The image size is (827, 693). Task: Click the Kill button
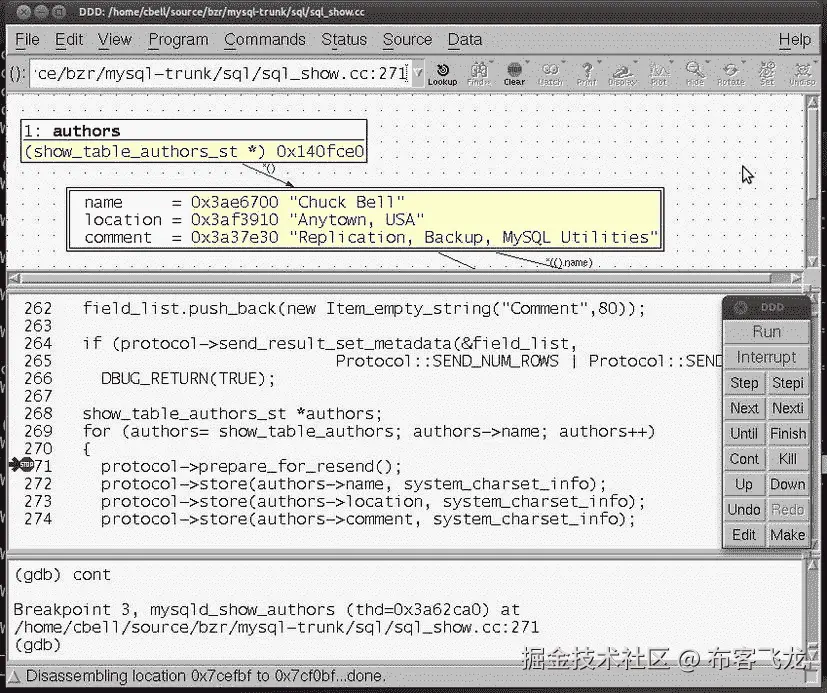point(787,459)
